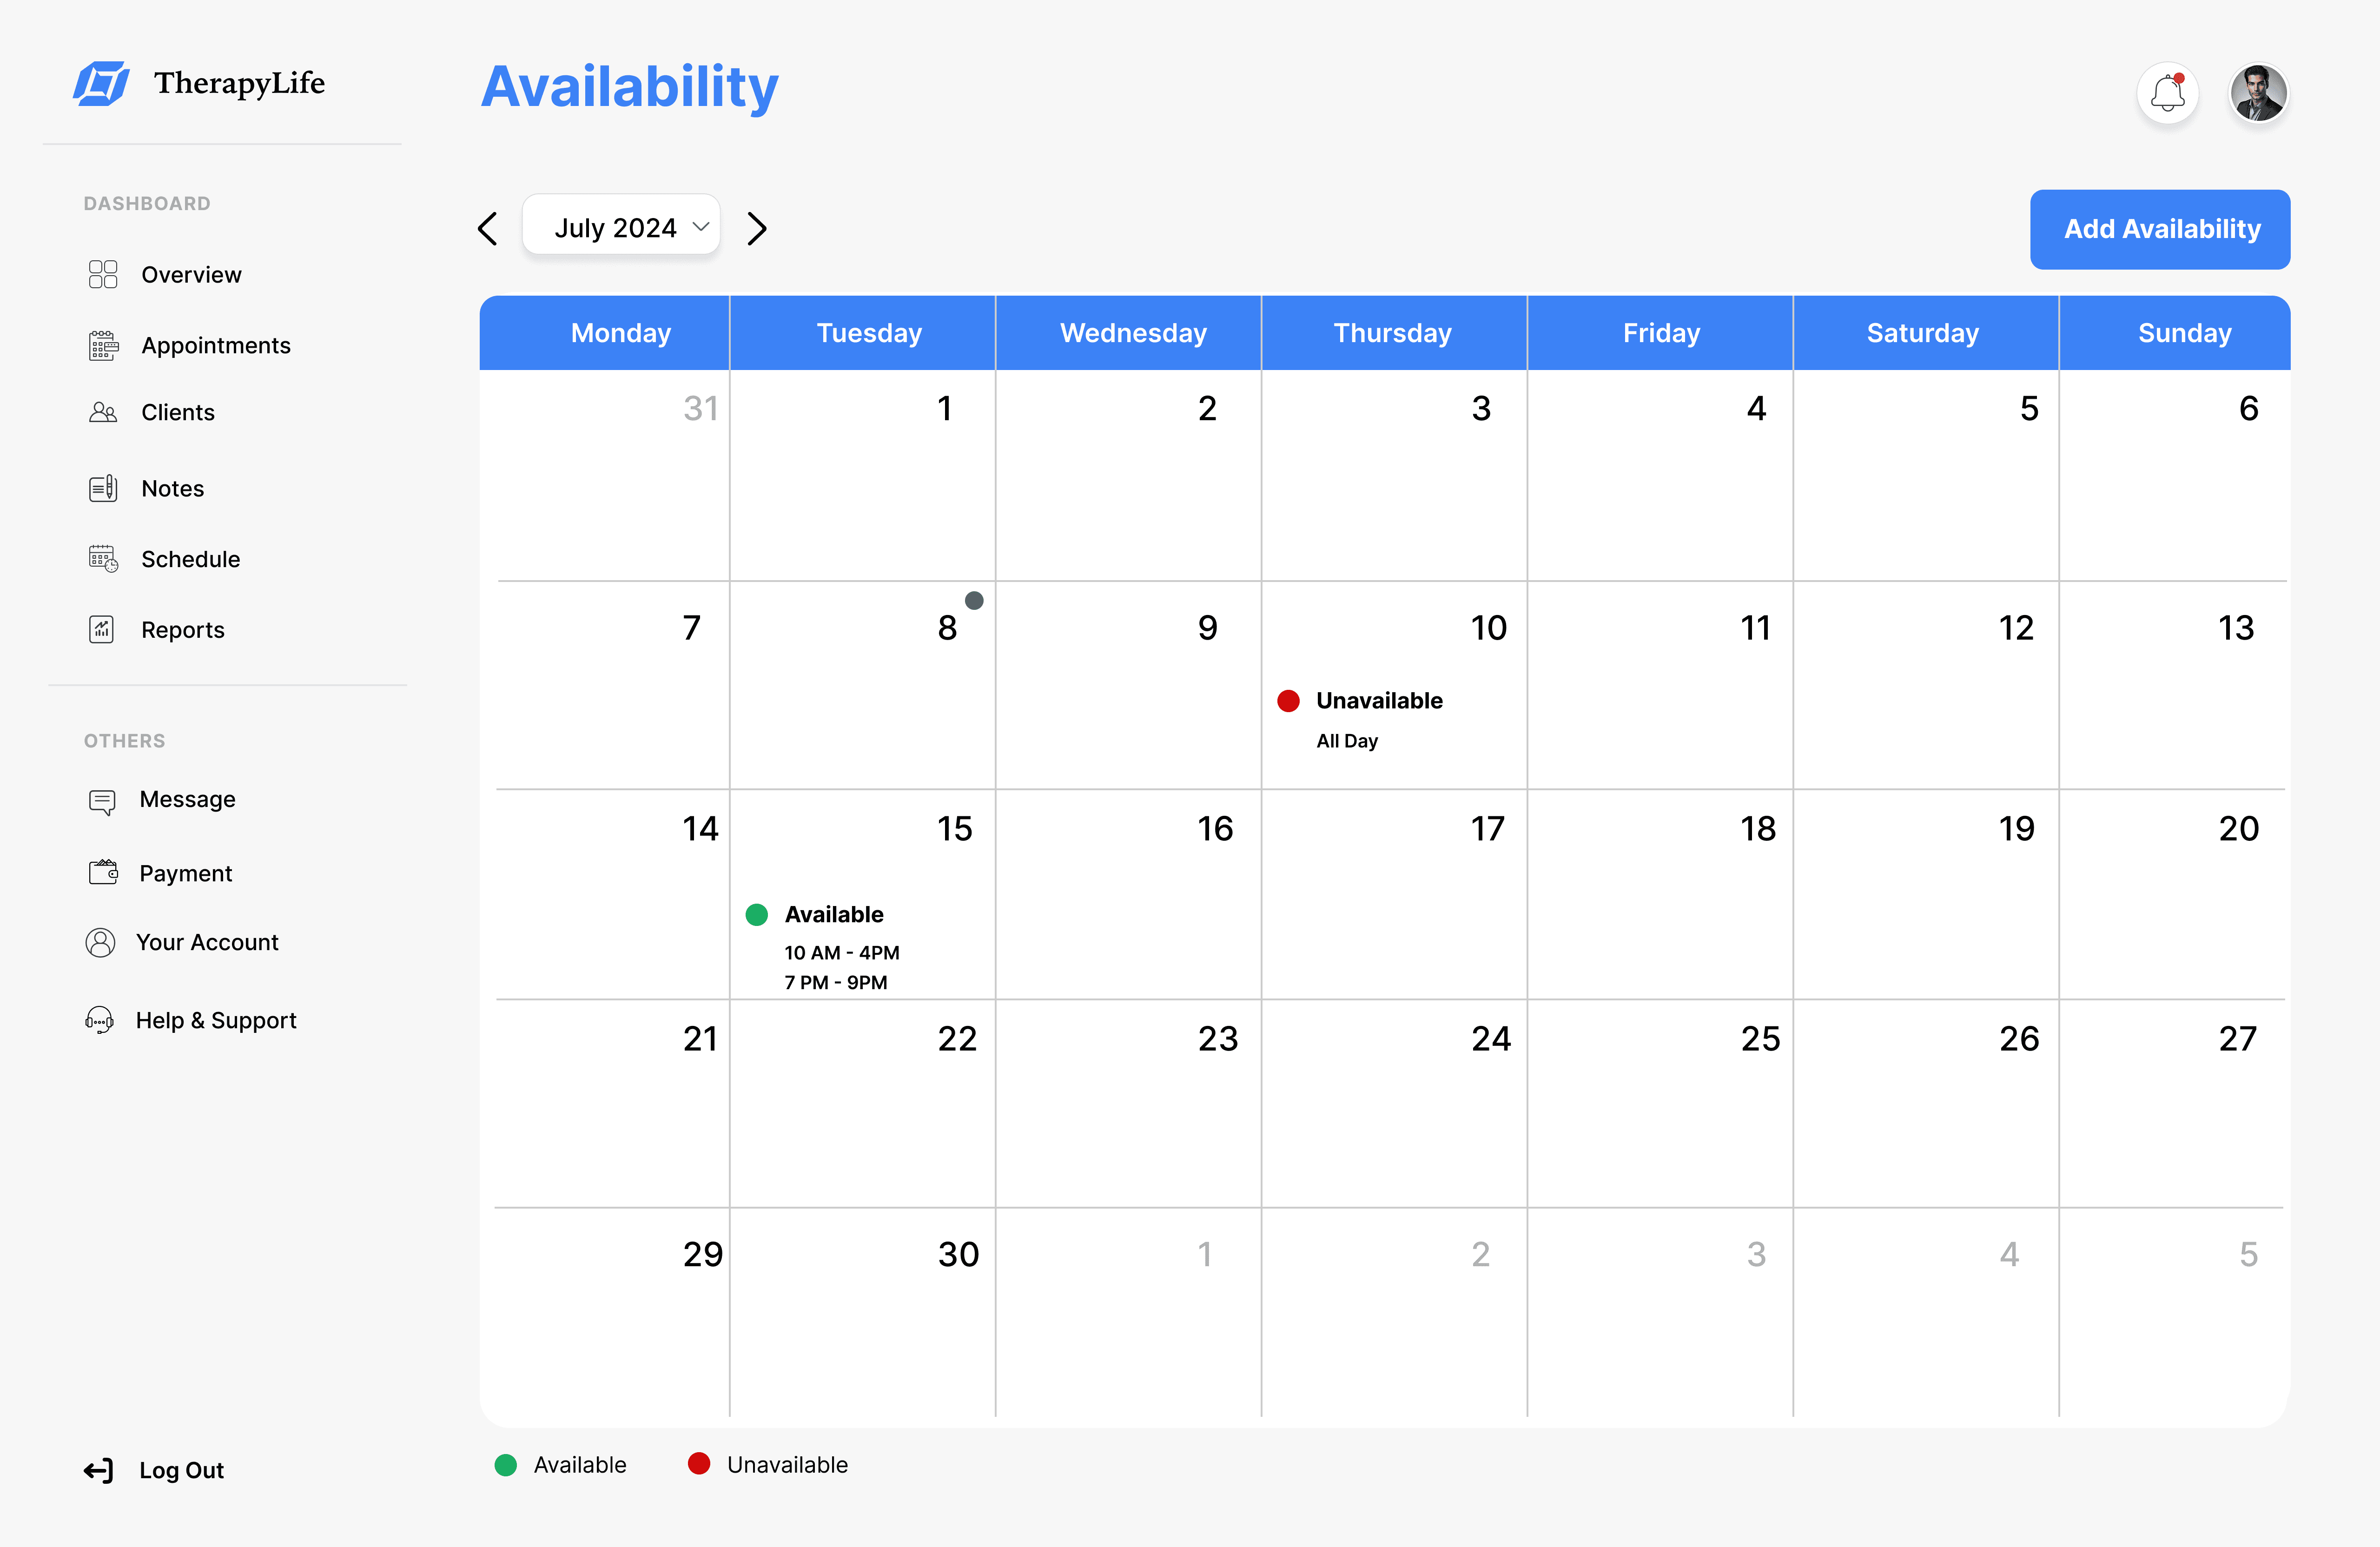Open Message in Others section
Image resolution: width=2380 pixels, height=1547 pixels.
click(188, 799)
